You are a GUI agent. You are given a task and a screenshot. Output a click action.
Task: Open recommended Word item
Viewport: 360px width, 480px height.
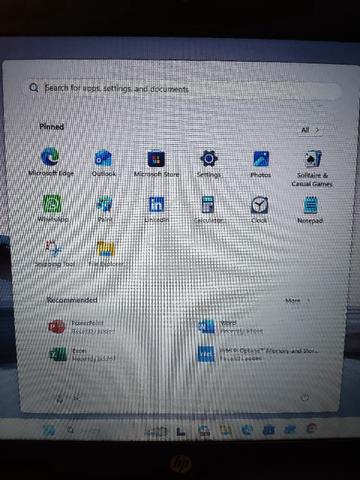(x=231, y=327)
